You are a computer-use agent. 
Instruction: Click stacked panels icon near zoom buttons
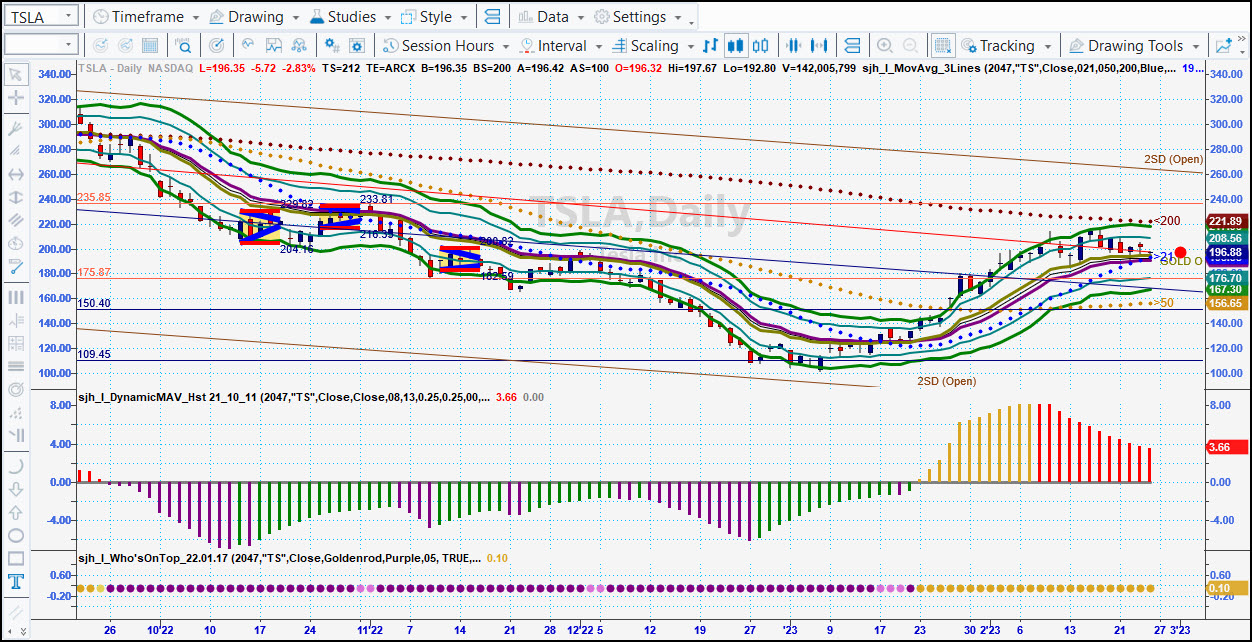(x=852, y=45)
